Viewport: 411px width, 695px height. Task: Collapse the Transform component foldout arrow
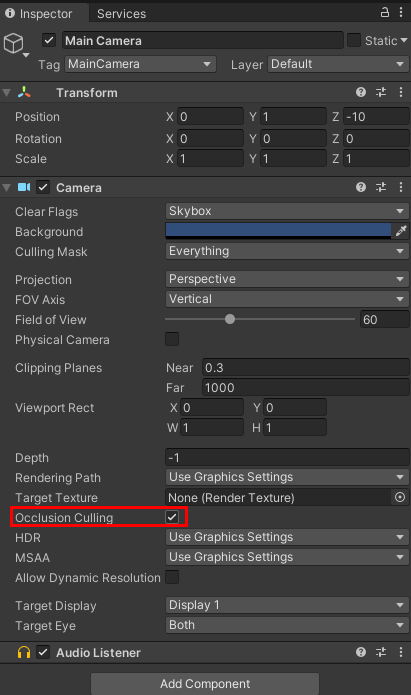click(x=7, y=93)
